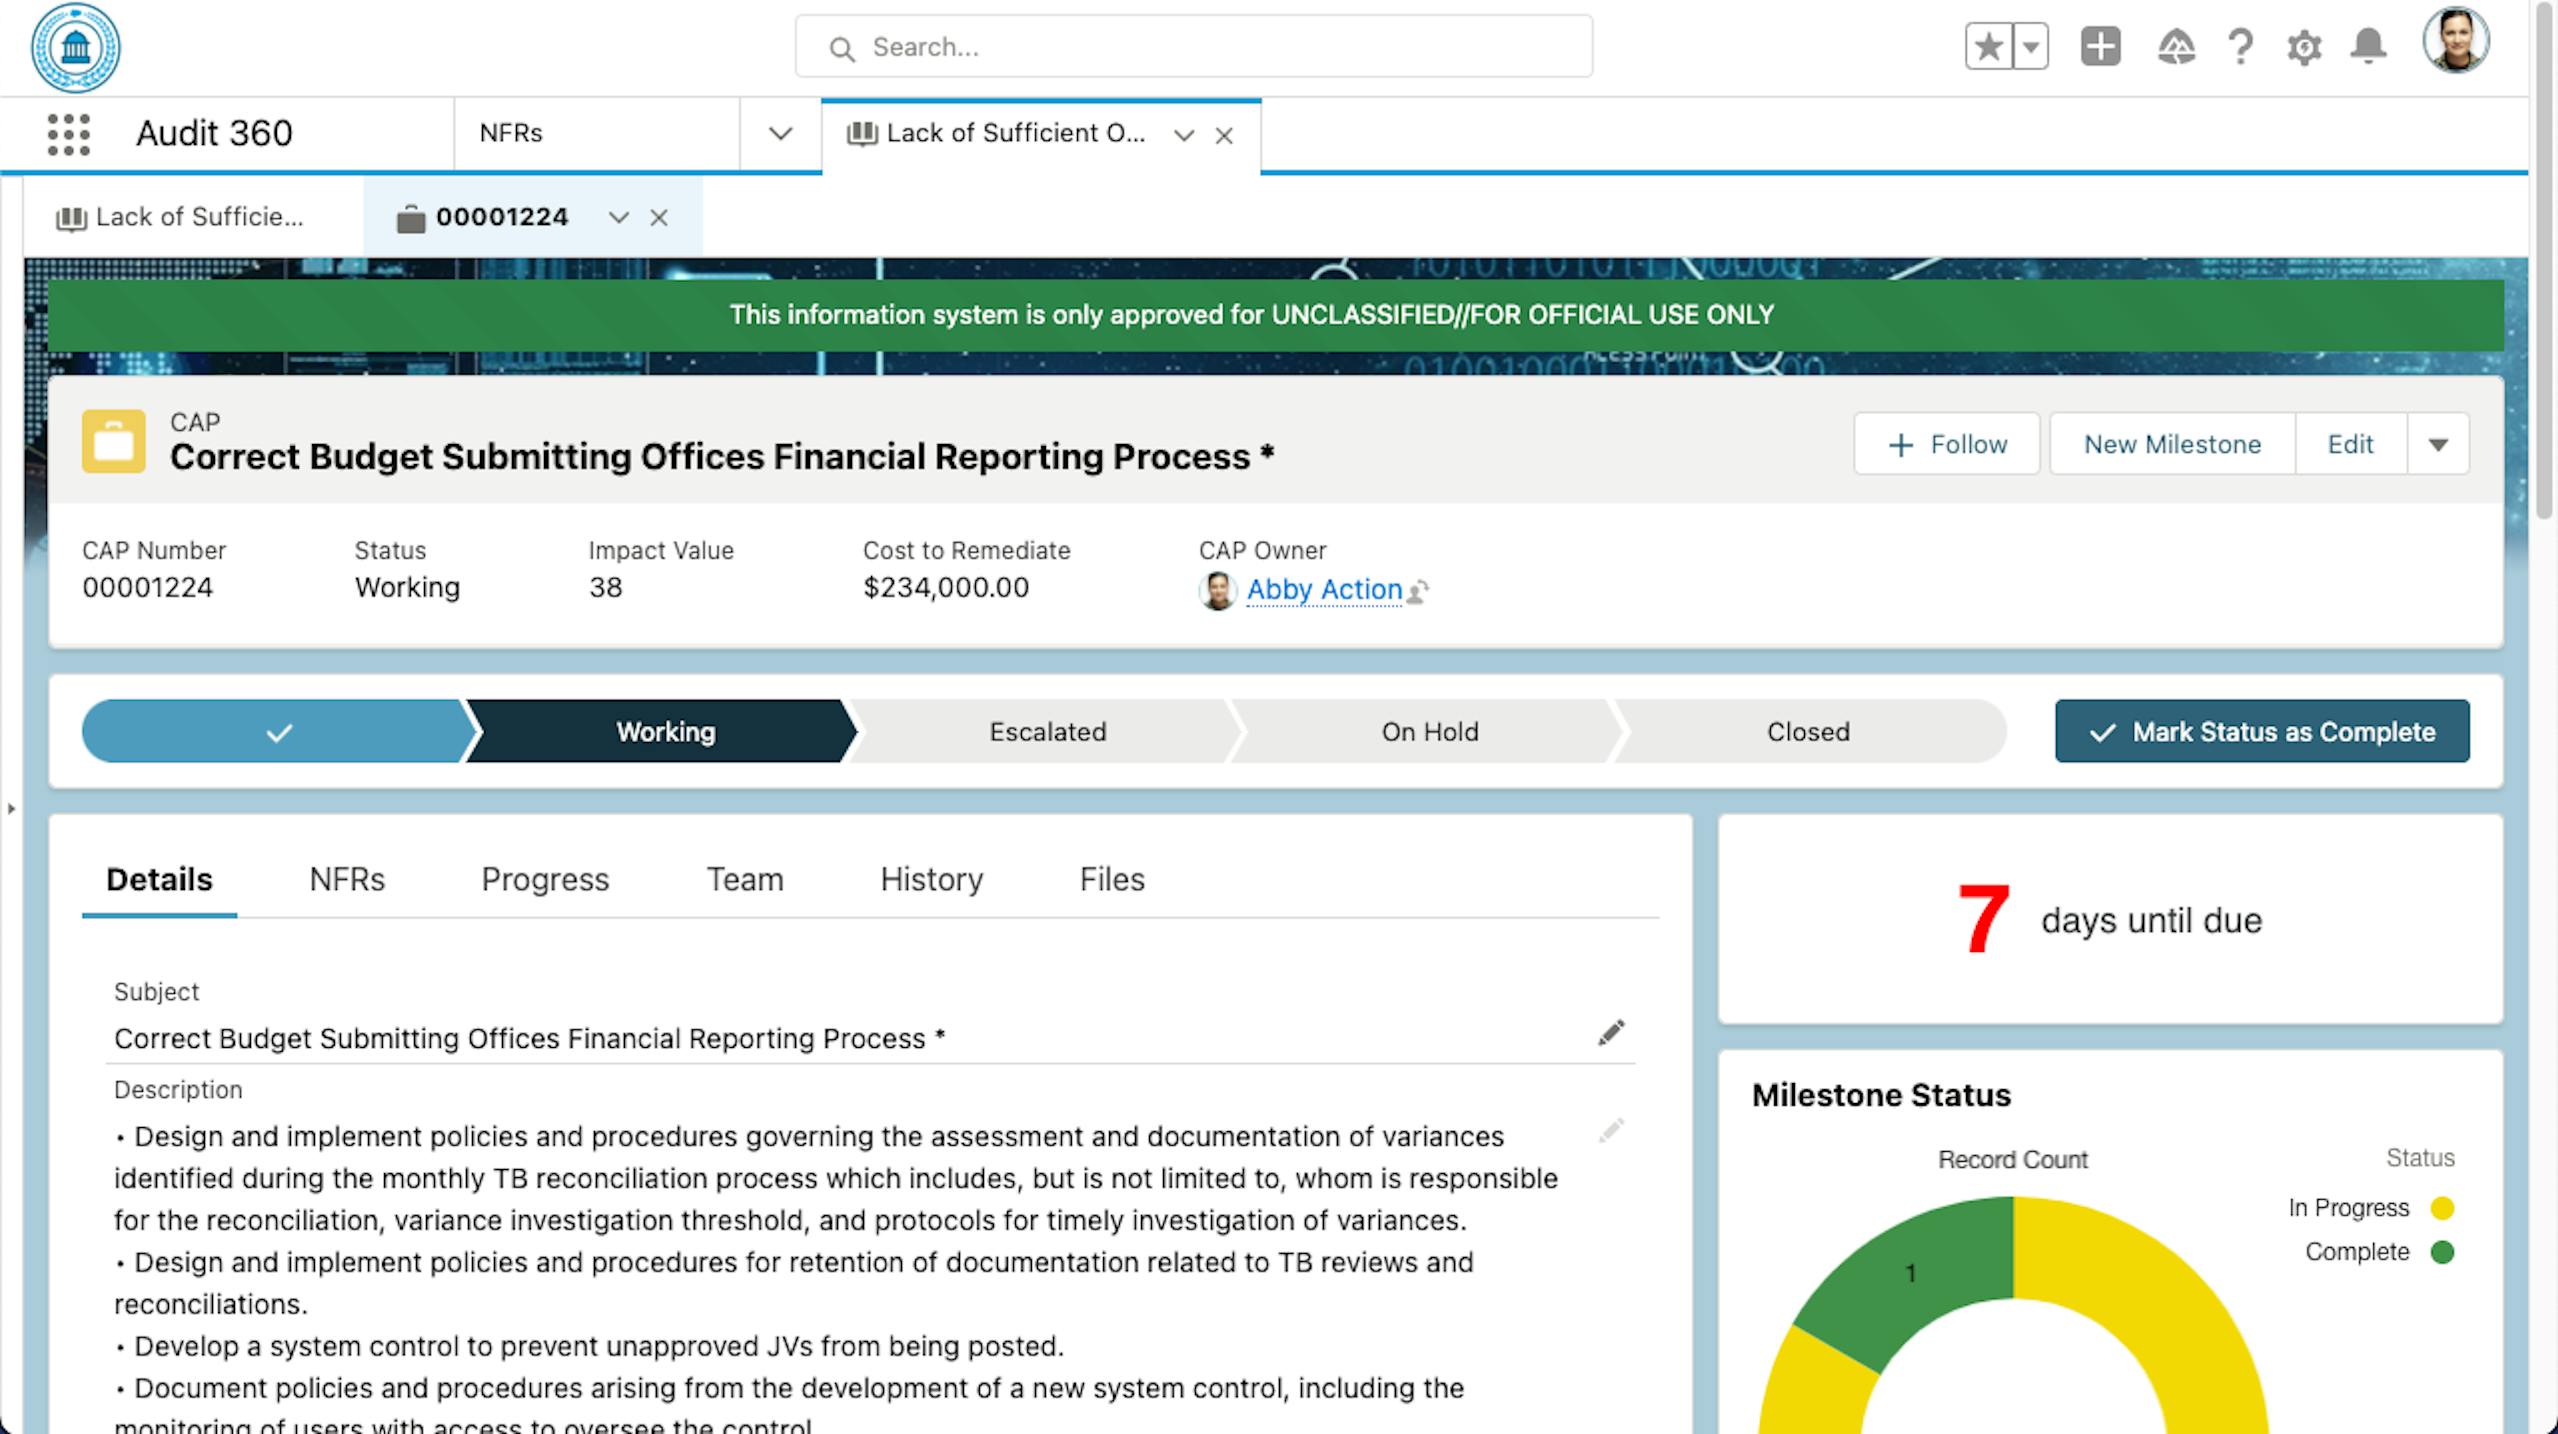The image size is (2558, 1434).
Task: Open the Setup gear icon
Action: coord(2304,47)
